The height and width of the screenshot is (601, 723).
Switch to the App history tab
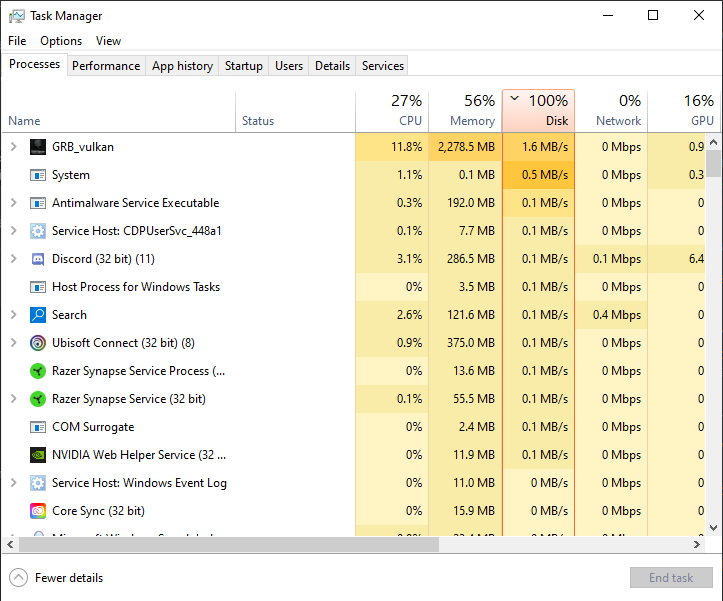pyautogui.click(x=183, y=66)
